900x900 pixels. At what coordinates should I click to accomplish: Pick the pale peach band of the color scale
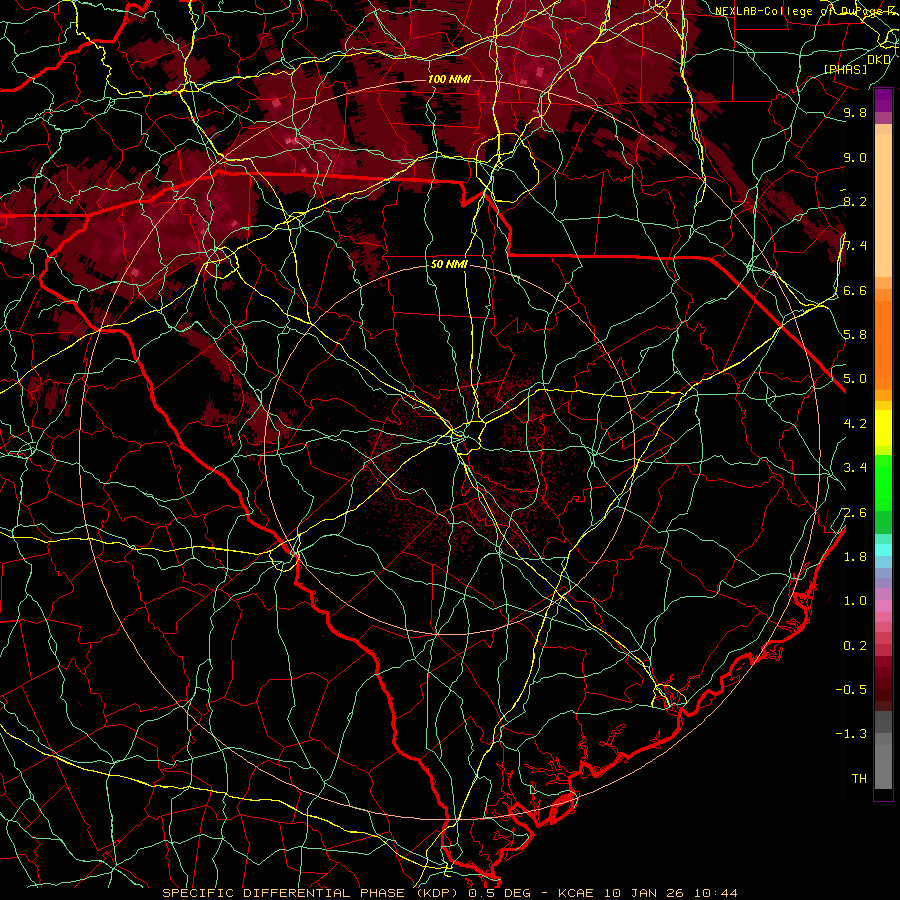[883, 205]
